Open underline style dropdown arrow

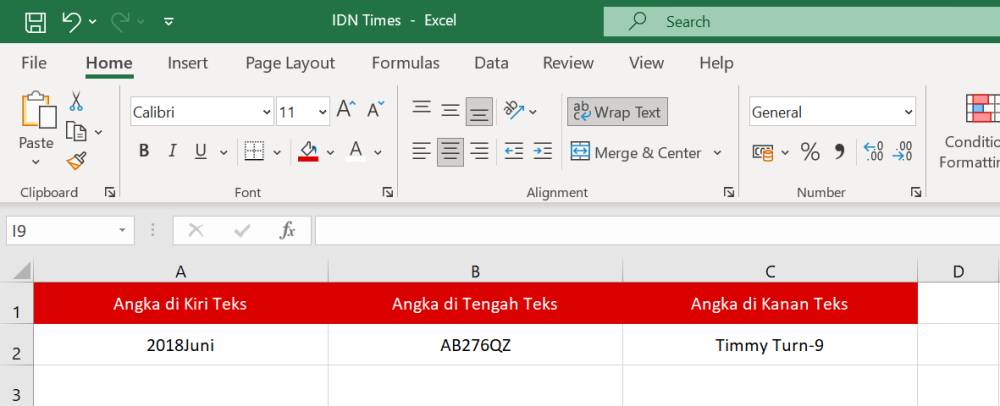(x=223, y=152)
